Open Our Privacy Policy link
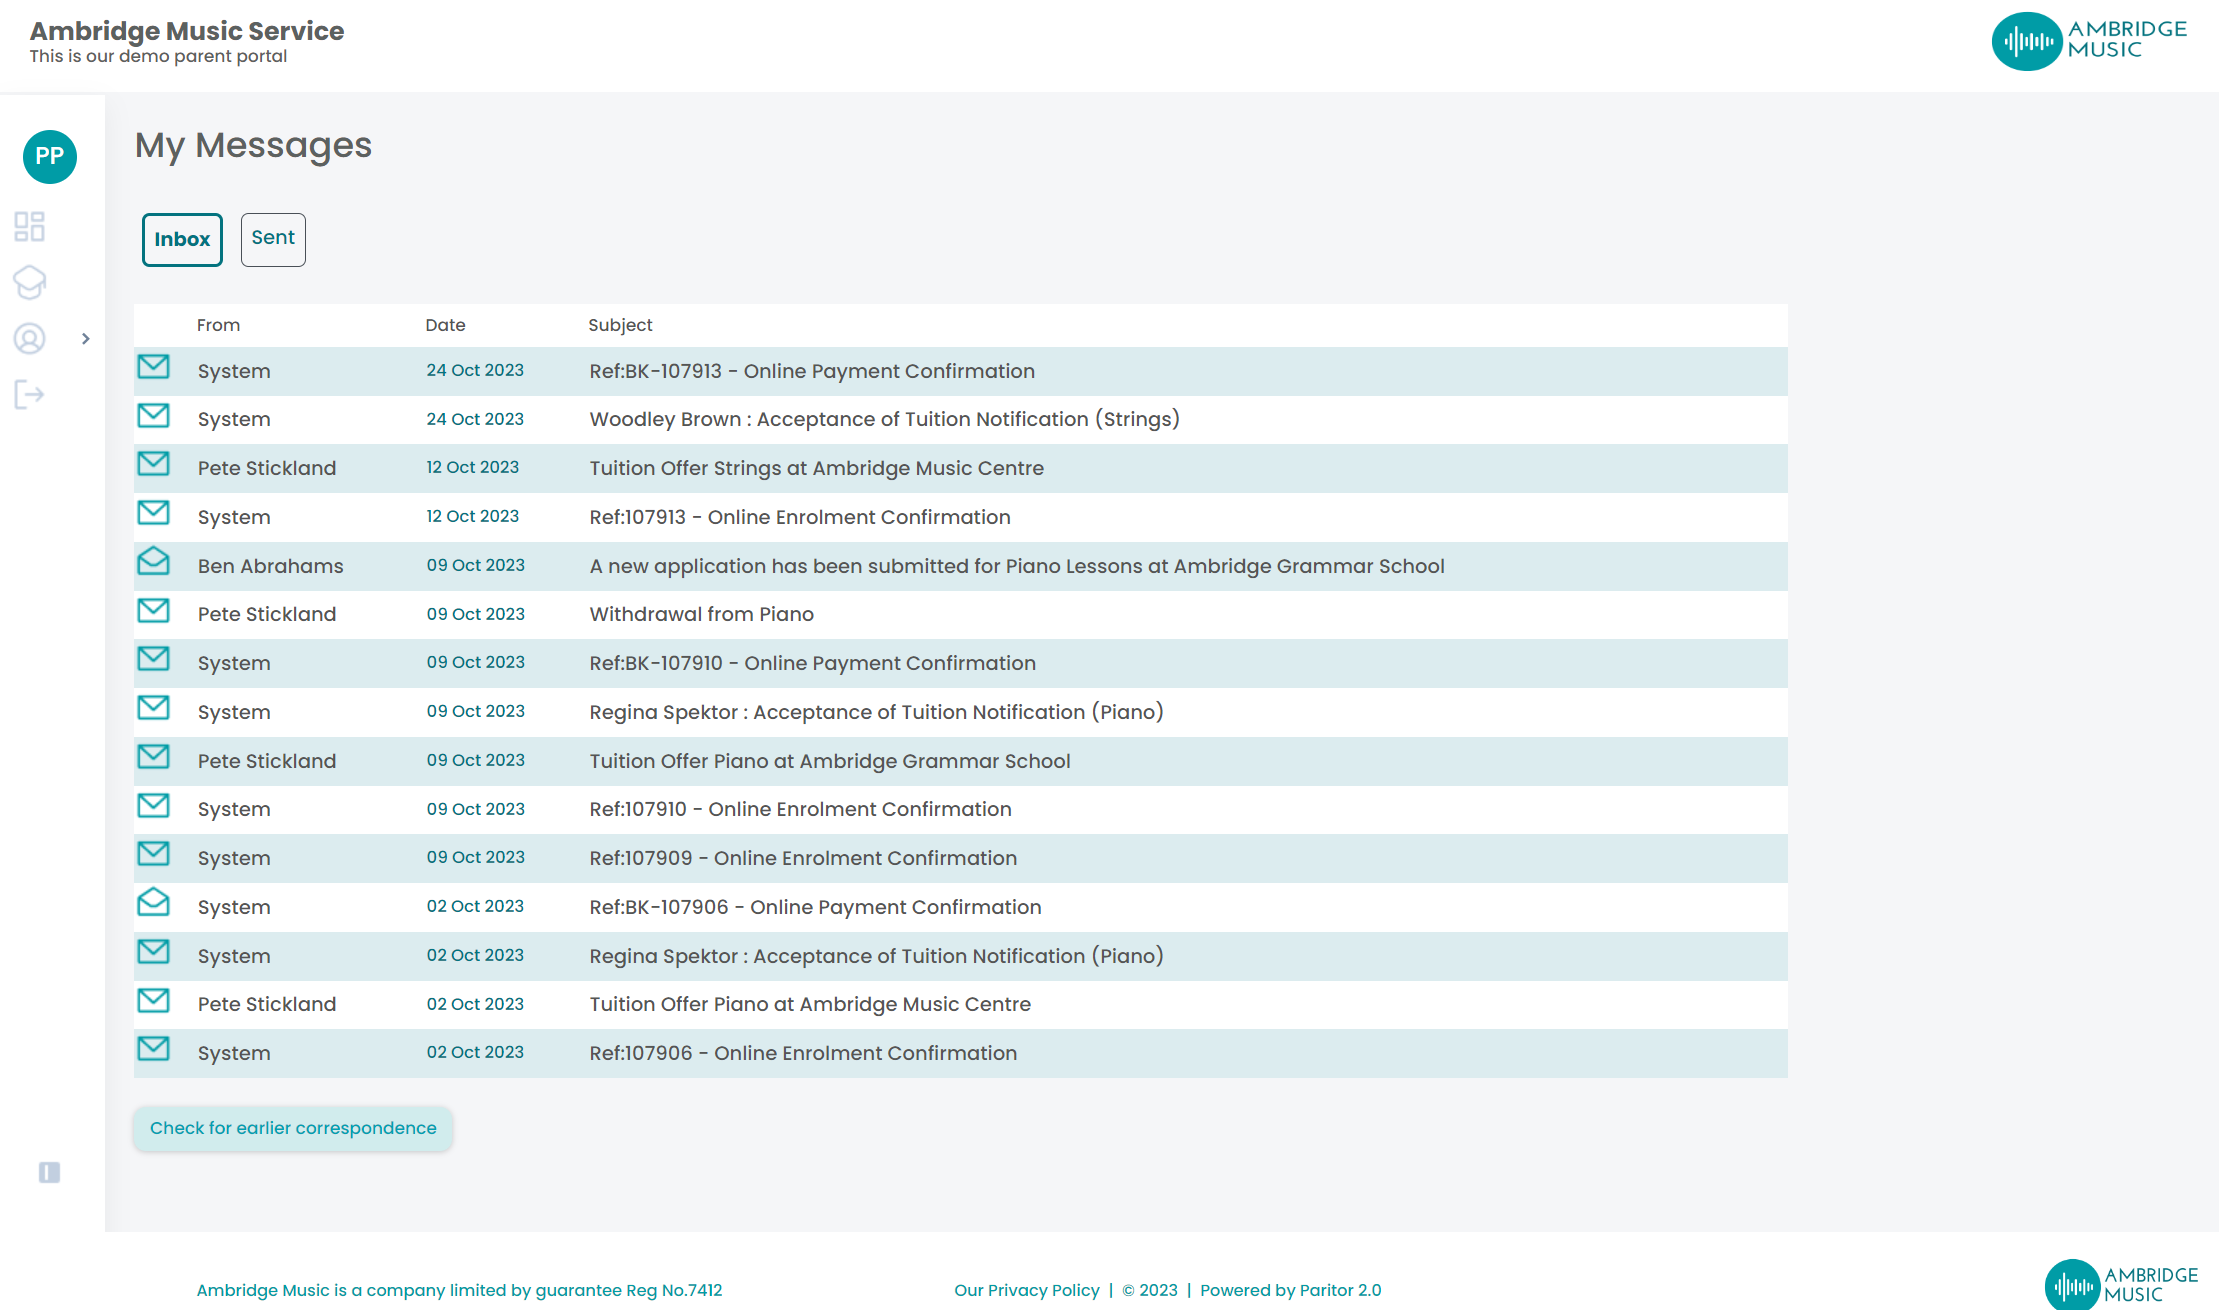This screenshot has width=2219, height=1310. pyautogui.click(x=1026, y=1291)
